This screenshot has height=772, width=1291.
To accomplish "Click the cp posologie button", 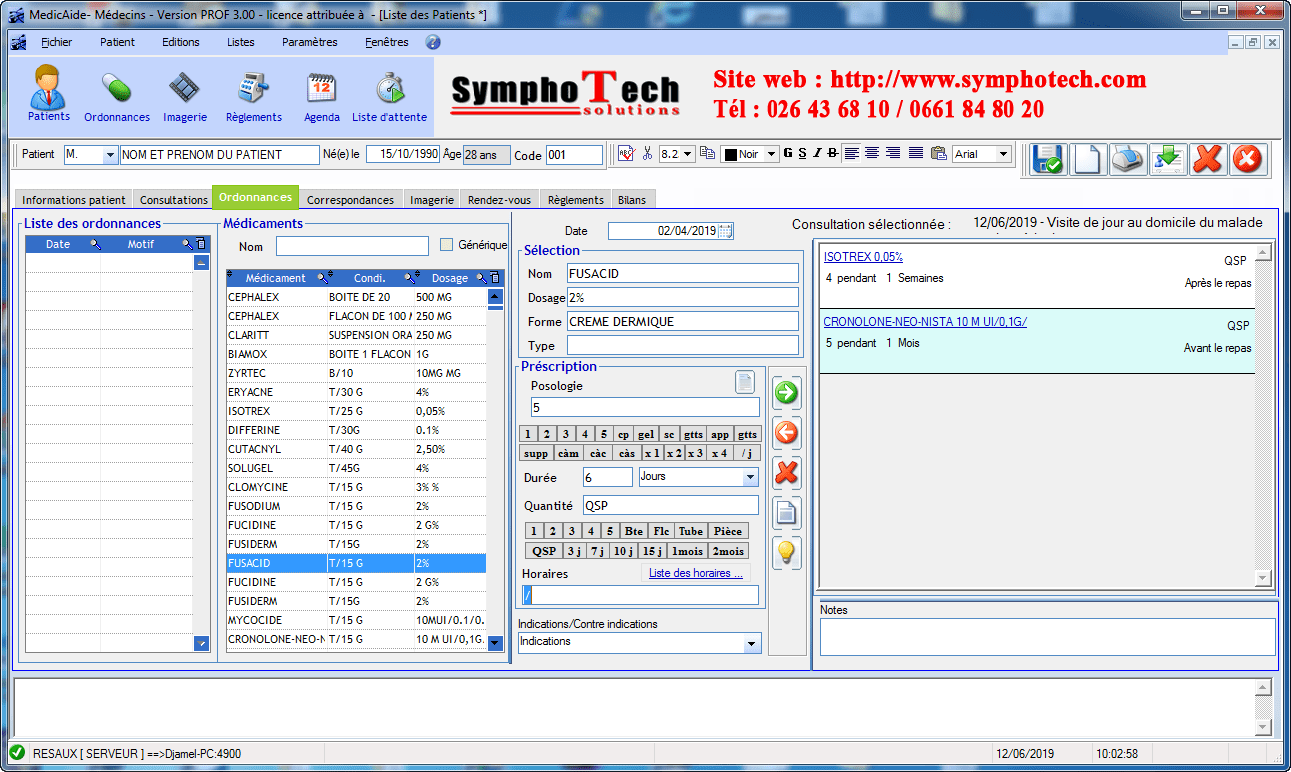I will [623, 434].
